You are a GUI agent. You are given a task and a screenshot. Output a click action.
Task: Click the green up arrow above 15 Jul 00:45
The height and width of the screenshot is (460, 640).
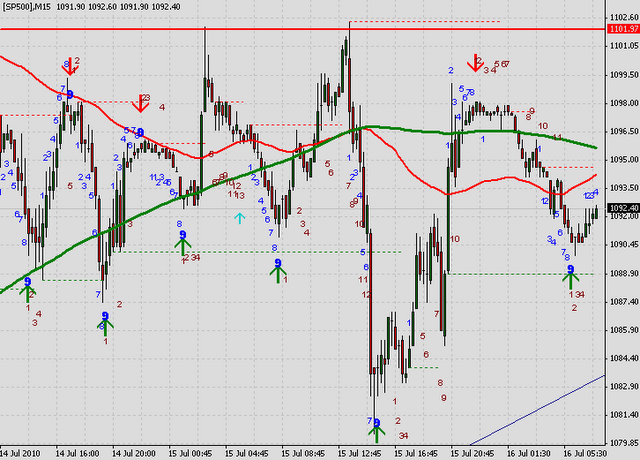click(x=182, y=242)
